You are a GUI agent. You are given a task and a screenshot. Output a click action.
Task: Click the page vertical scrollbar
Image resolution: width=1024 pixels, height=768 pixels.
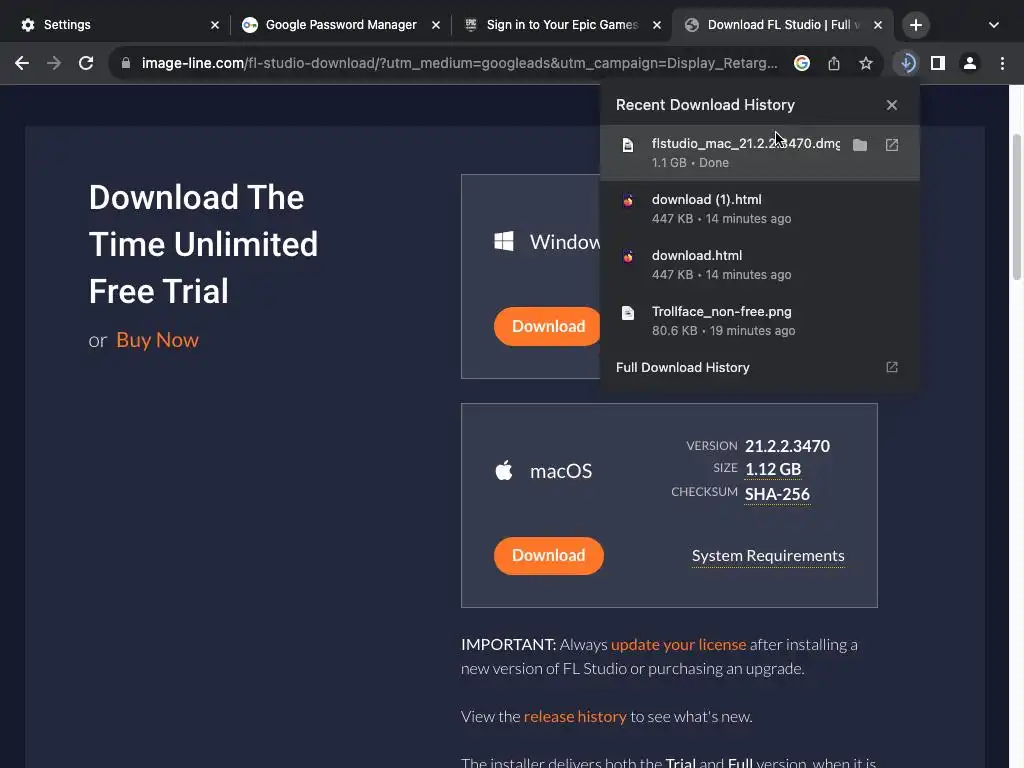coord(1016,206)
